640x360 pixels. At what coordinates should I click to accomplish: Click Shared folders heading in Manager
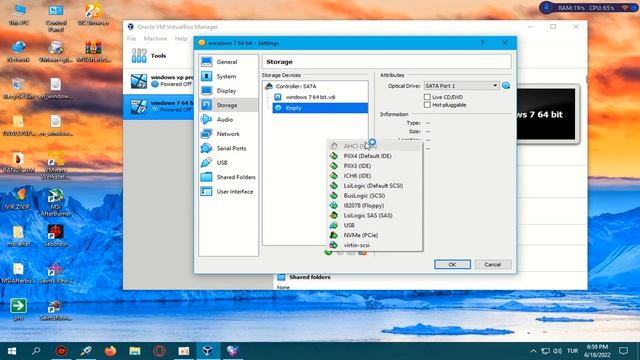pos(310,277)
